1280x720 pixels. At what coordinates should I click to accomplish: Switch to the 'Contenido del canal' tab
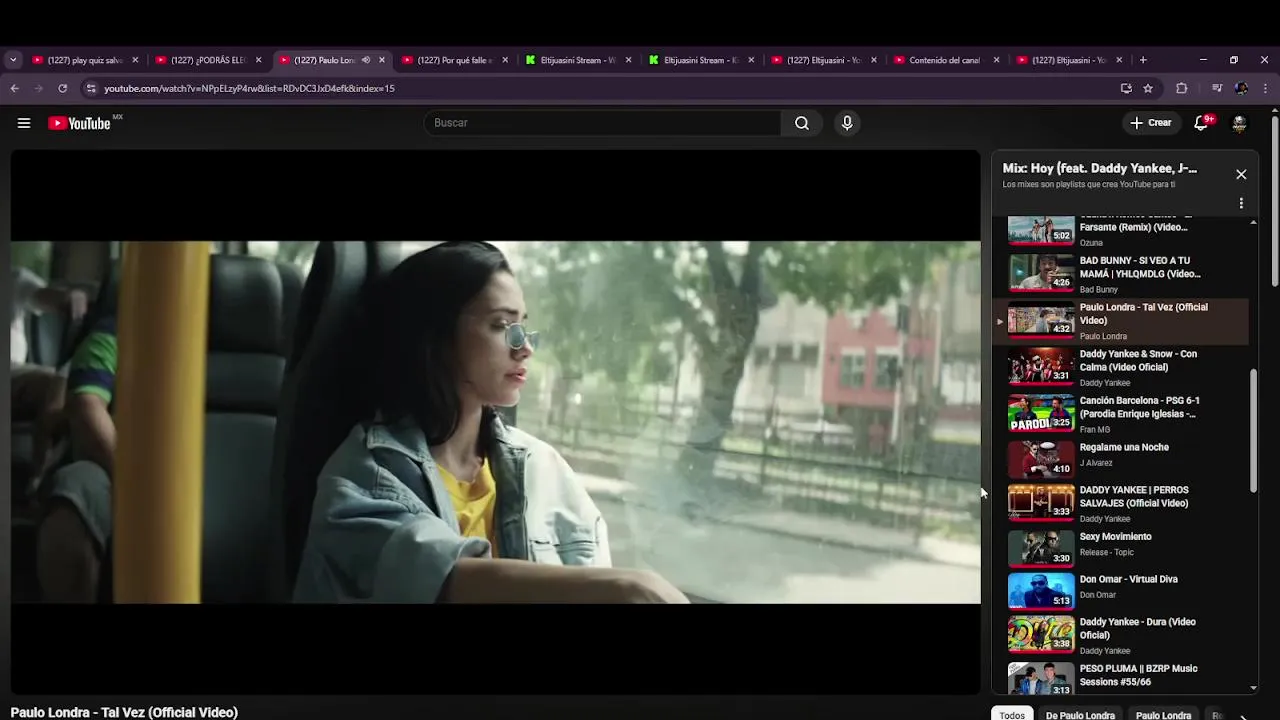tap(944, 60)
